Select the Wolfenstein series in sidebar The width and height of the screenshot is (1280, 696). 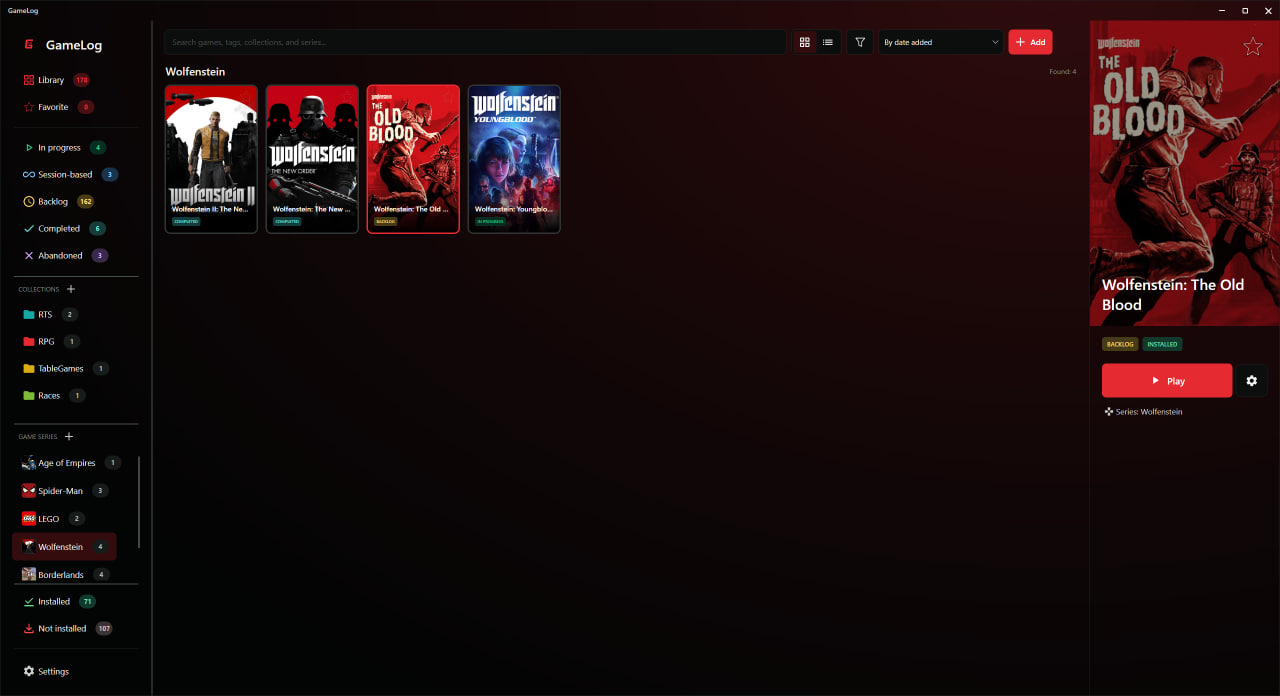(x=64, y=547)
